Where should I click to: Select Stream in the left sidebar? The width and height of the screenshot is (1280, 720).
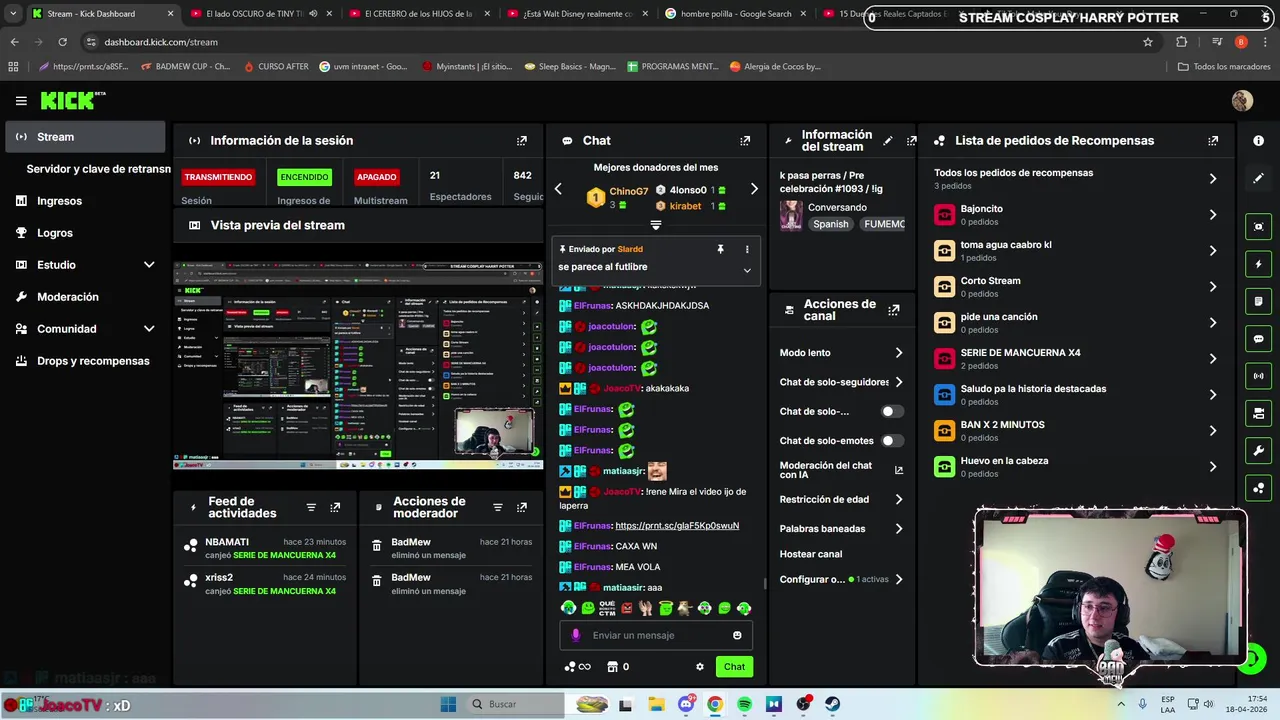[85, 137]
